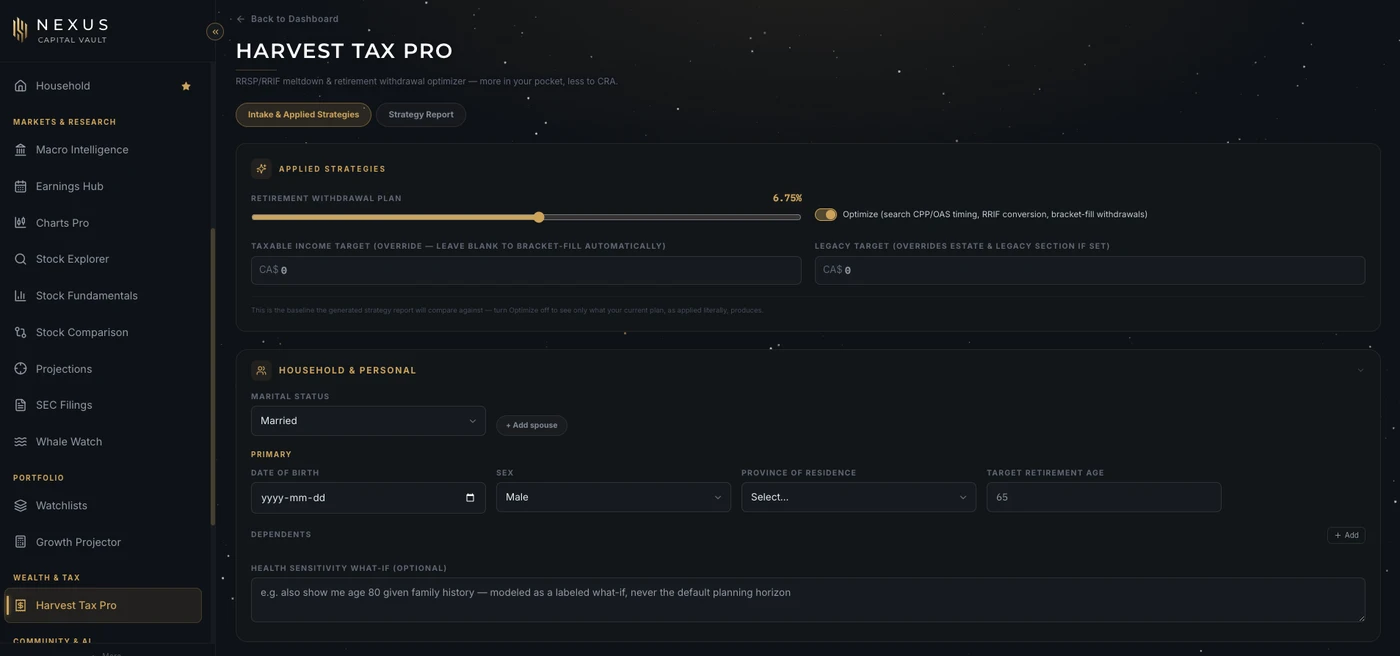Screen dimensions: 1400x656
Task: Click the Charts Pro chart icon
Action: (20, 223)
